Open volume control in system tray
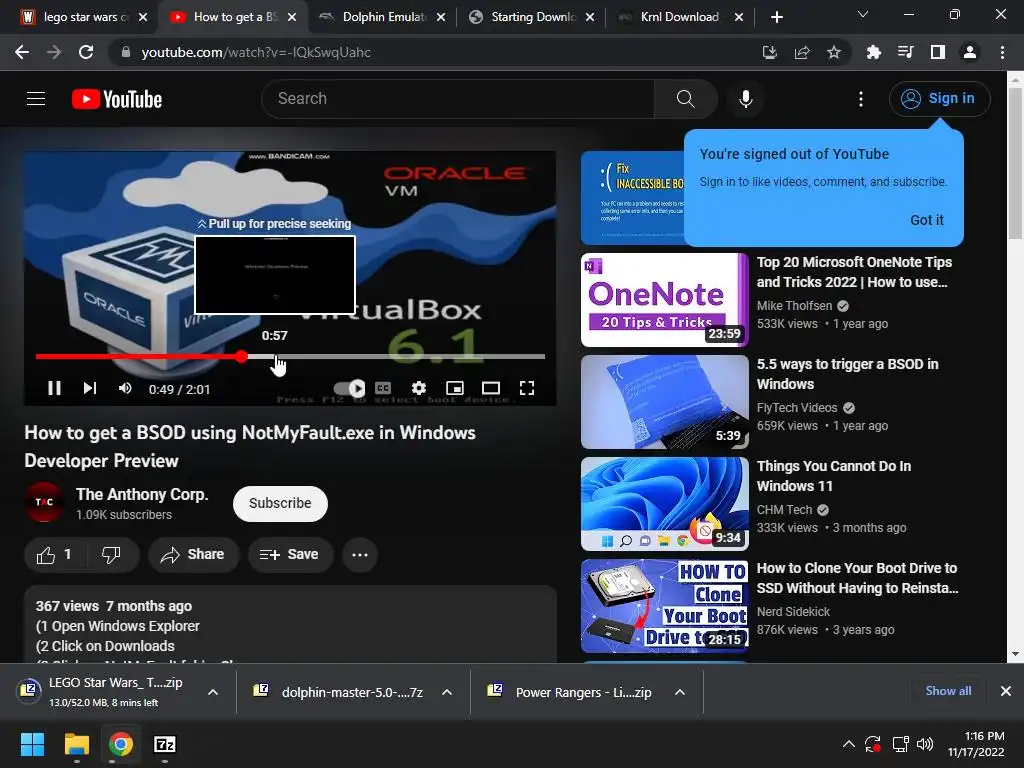This screenshot has width=1024, height=768. coord(925,744)
